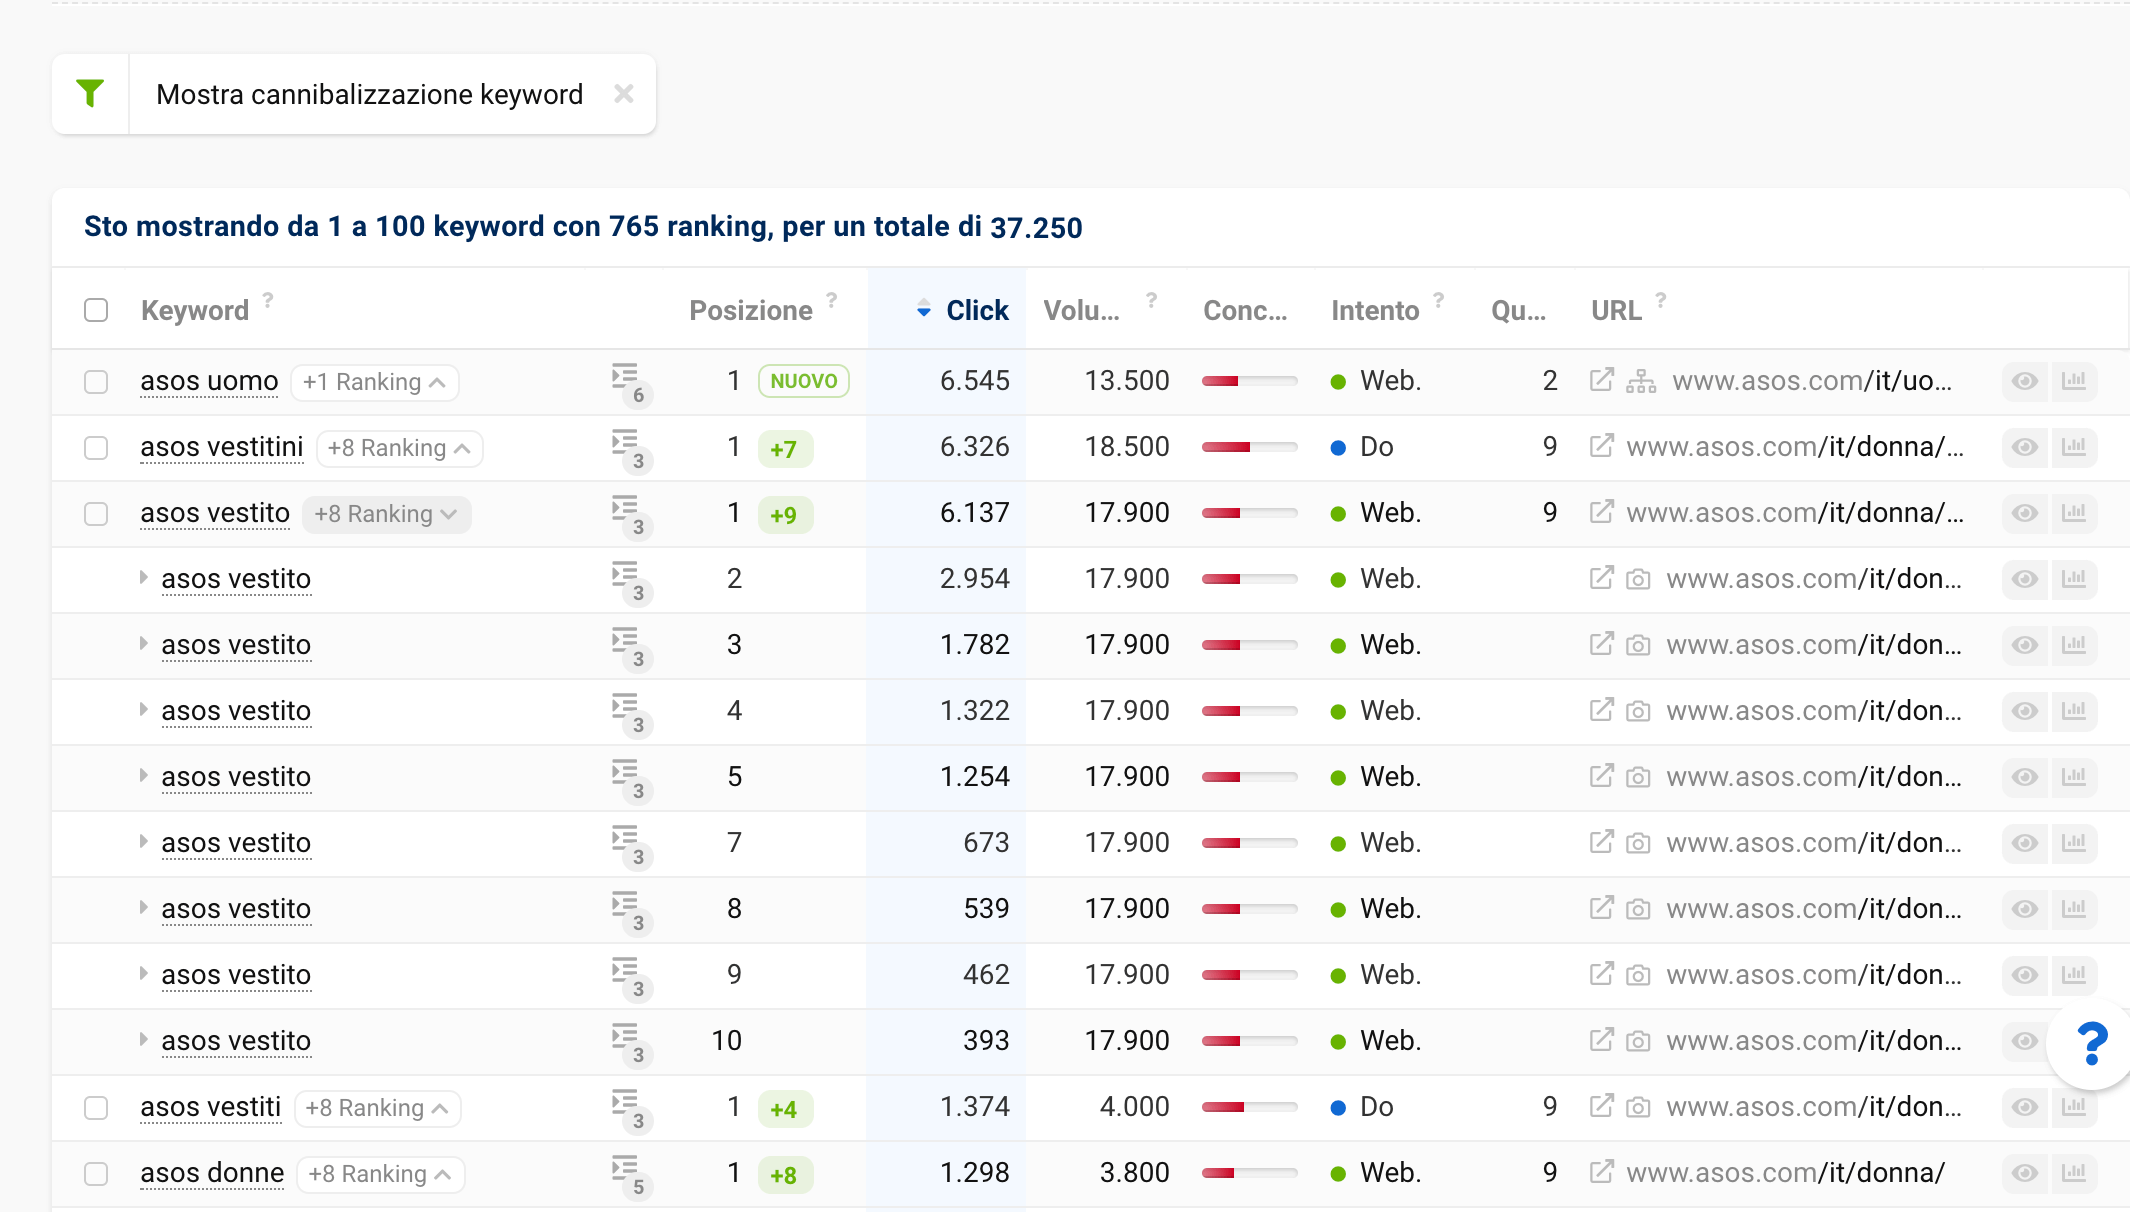The width and height of the screenshot is (2130, 1212).
Task: Select the top asos vestito row checkbox
Action: pyautogui.click(x=96, y=514)
